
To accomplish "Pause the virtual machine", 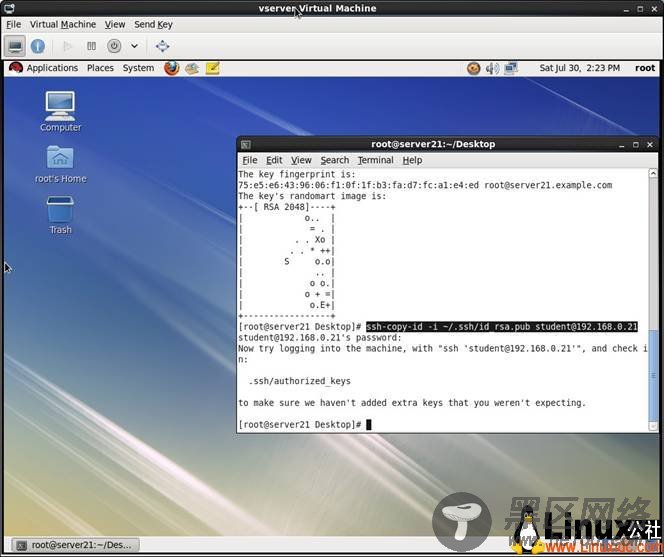I will (x=91, y=46).
